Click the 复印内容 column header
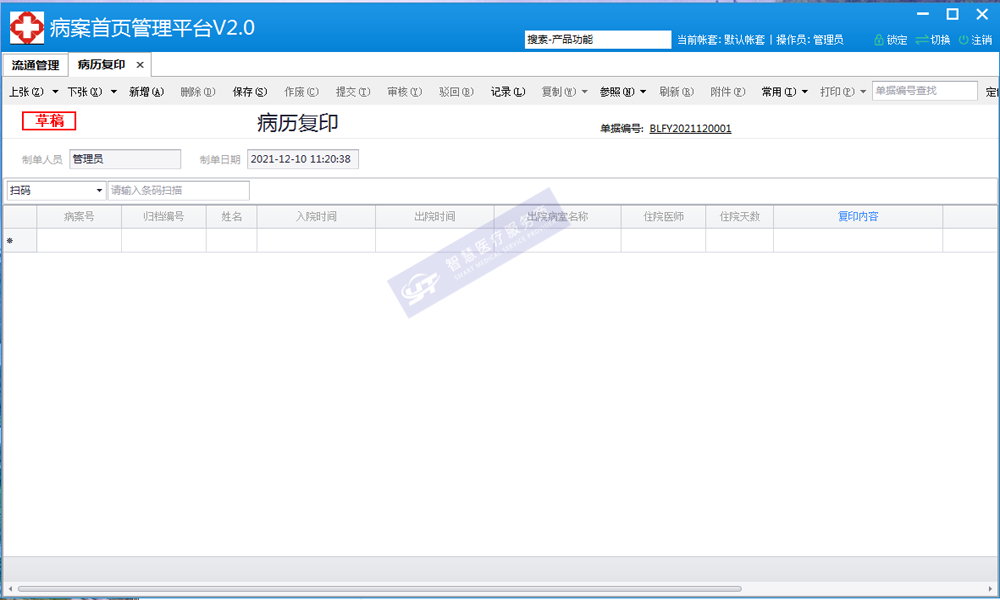1000x600 pixels. click(858, 216)
